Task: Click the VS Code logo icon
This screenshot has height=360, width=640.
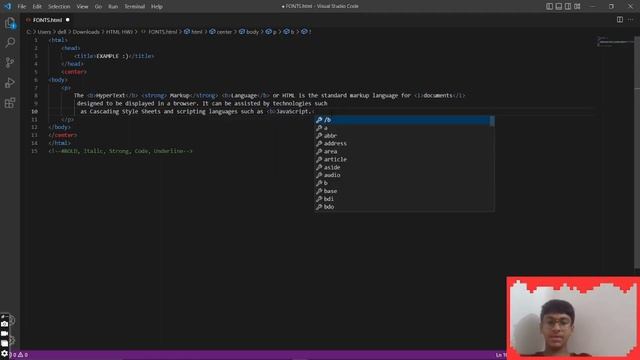Action: (x=7, y=6)
